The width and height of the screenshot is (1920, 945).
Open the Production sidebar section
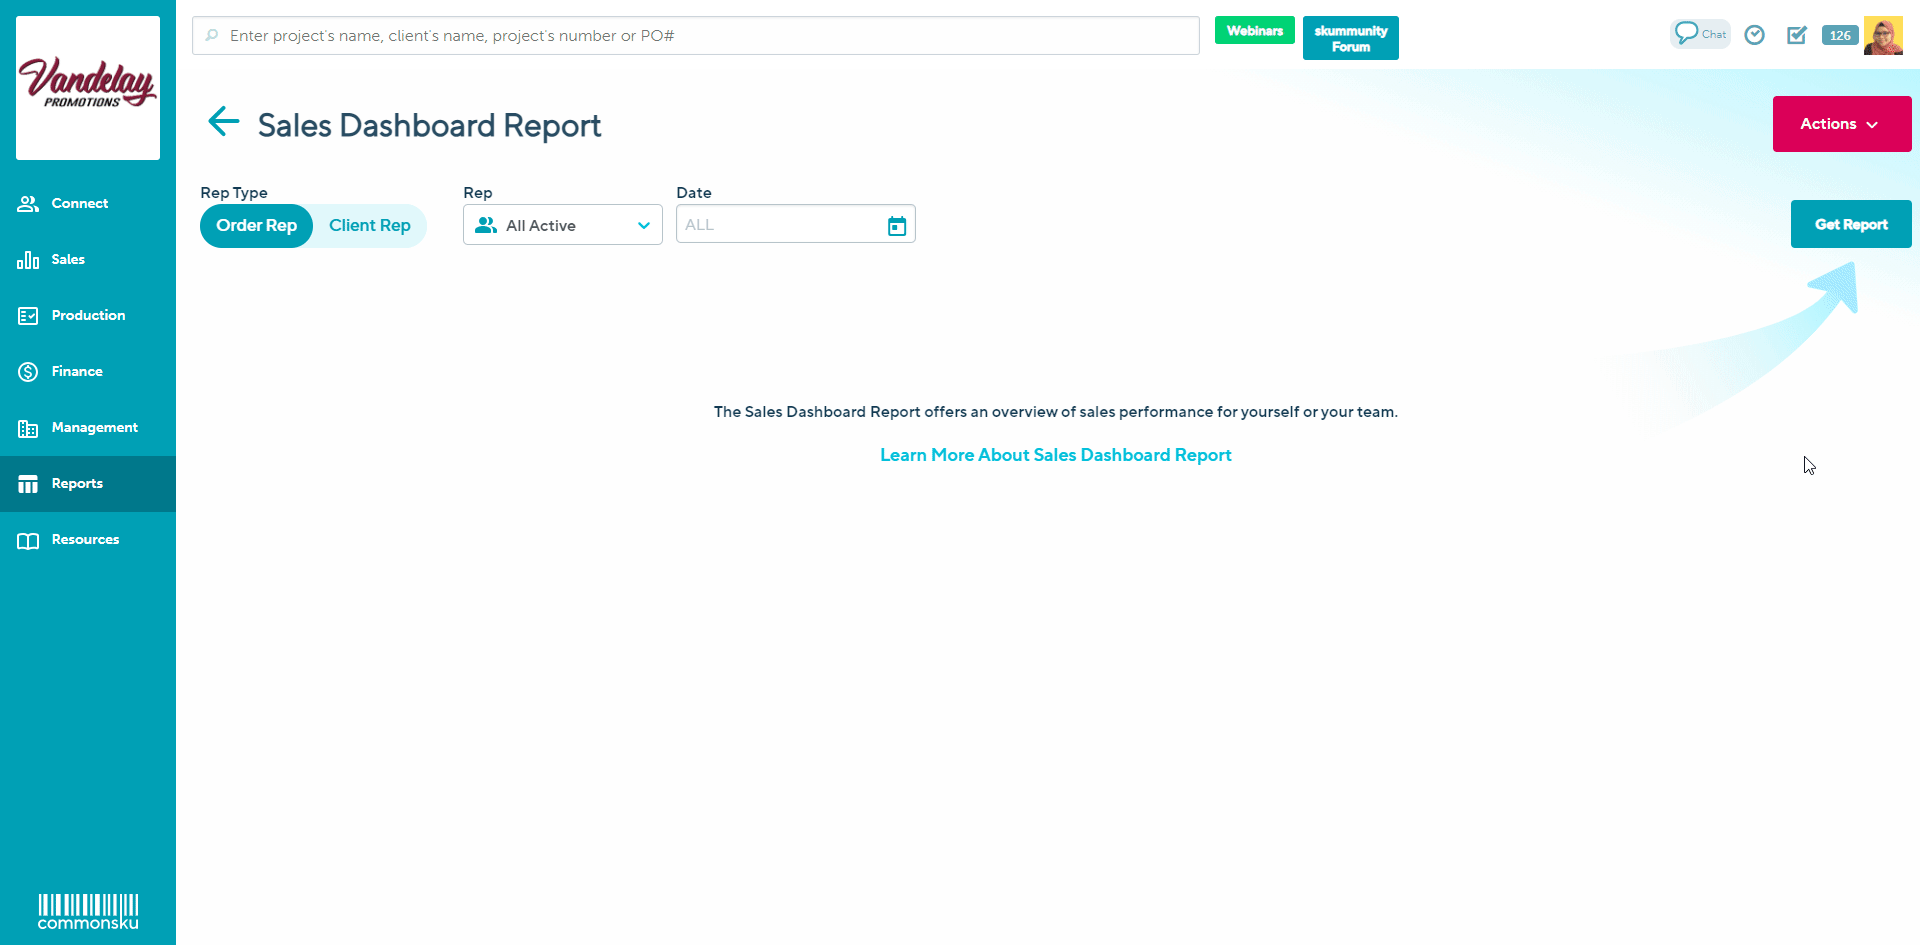tap(88, 316)
